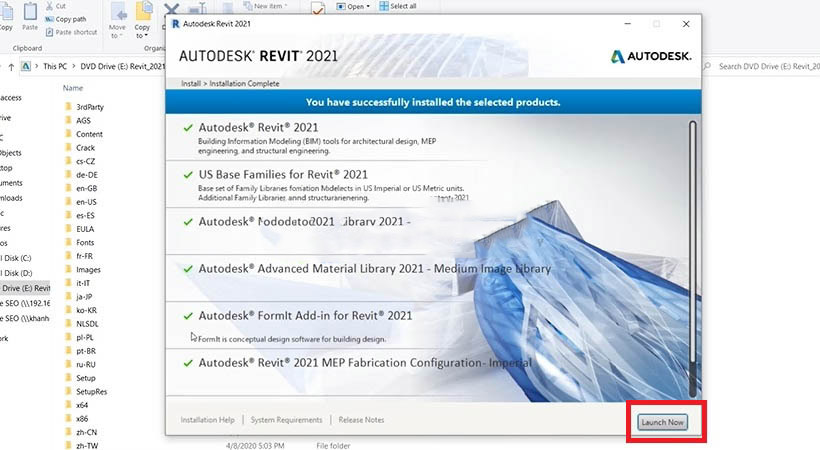Click the Autodesk logo in installer header
Image resolution: width=820 pixels, height=450 pixels.
(x=651, y=56)
